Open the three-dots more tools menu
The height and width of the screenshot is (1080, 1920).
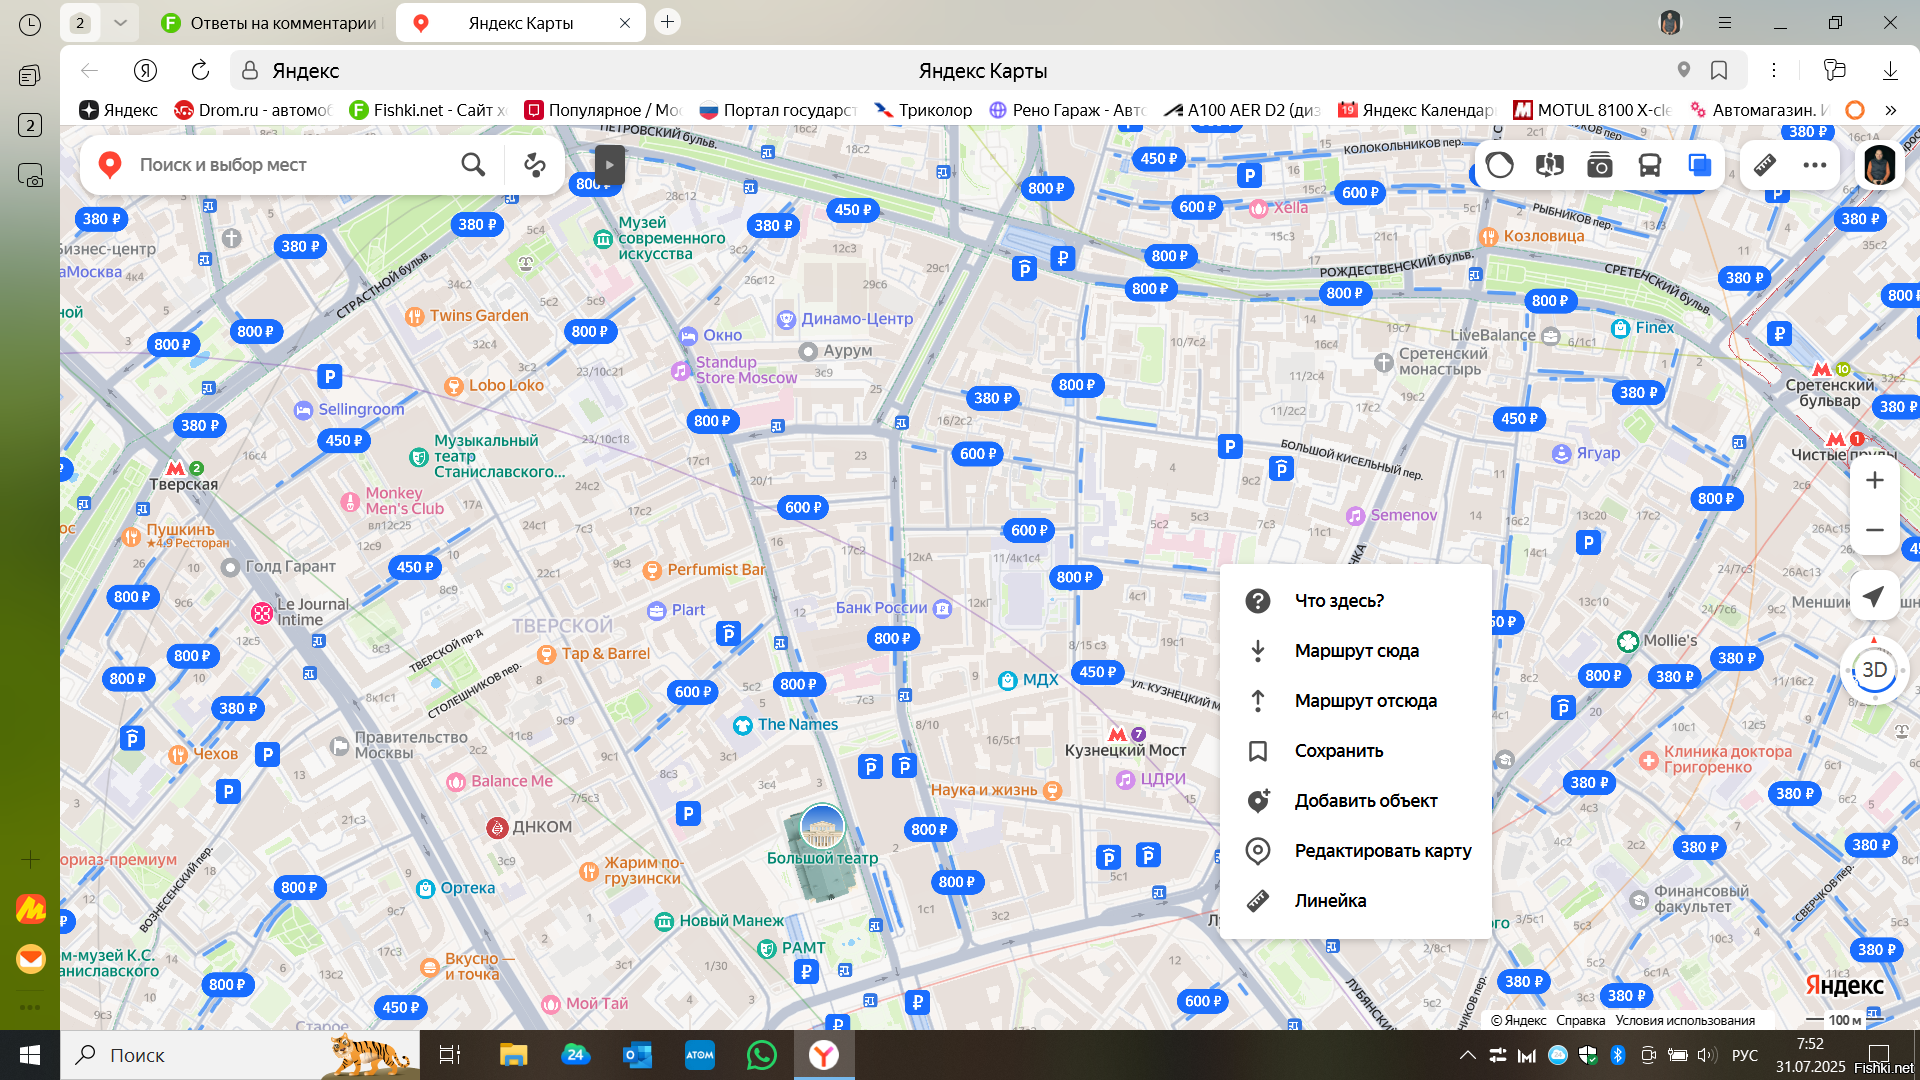point(1815,165)
